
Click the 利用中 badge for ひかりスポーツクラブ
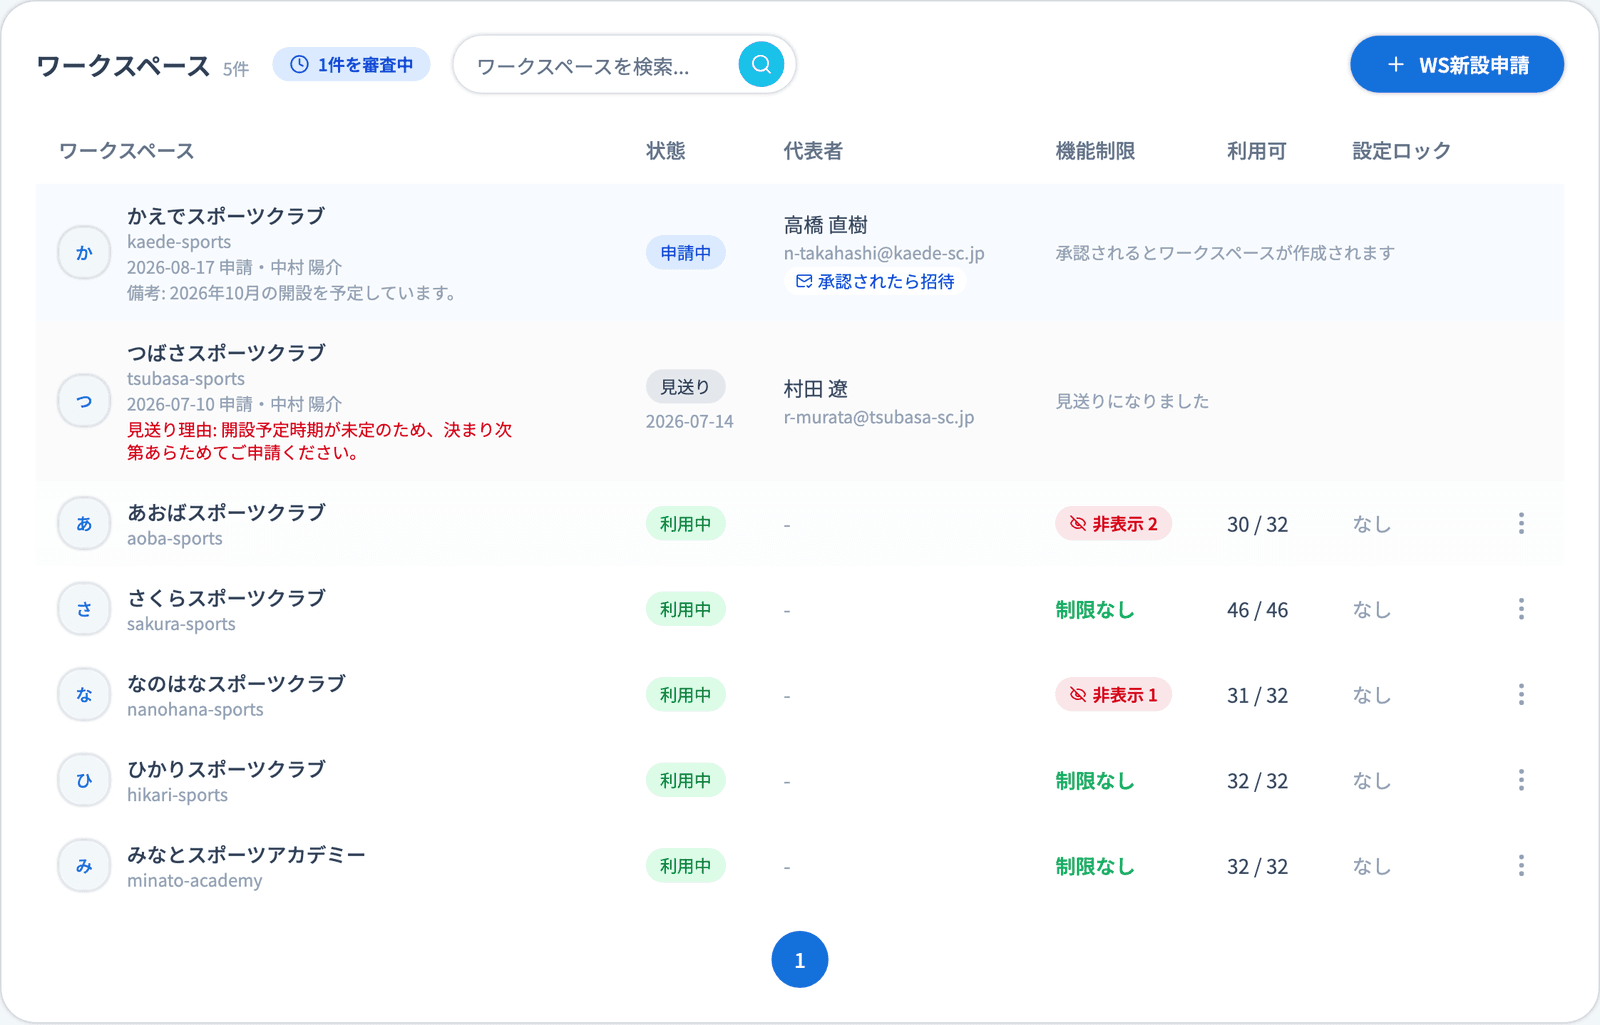coord(685,780)
